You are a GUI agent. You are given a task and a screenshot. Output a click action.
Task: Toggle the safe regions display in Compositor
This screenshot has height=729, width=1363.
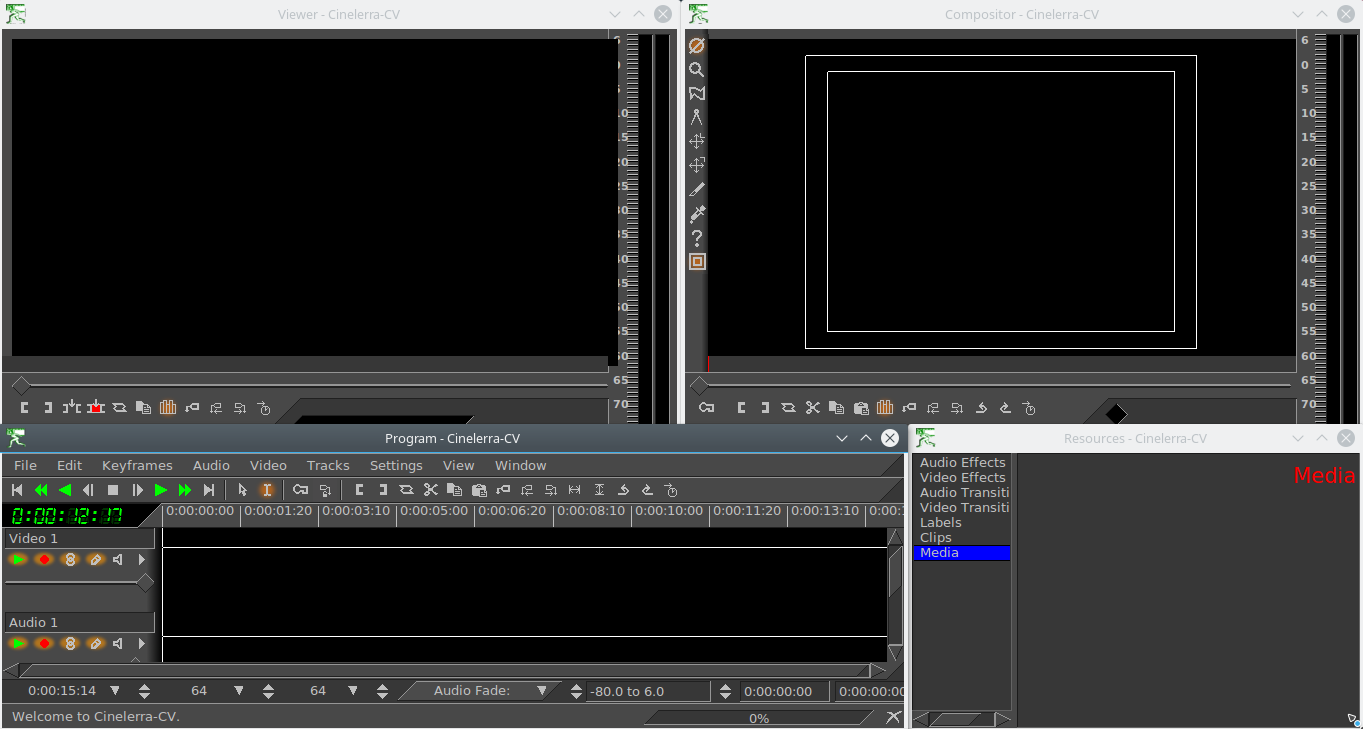697,262
